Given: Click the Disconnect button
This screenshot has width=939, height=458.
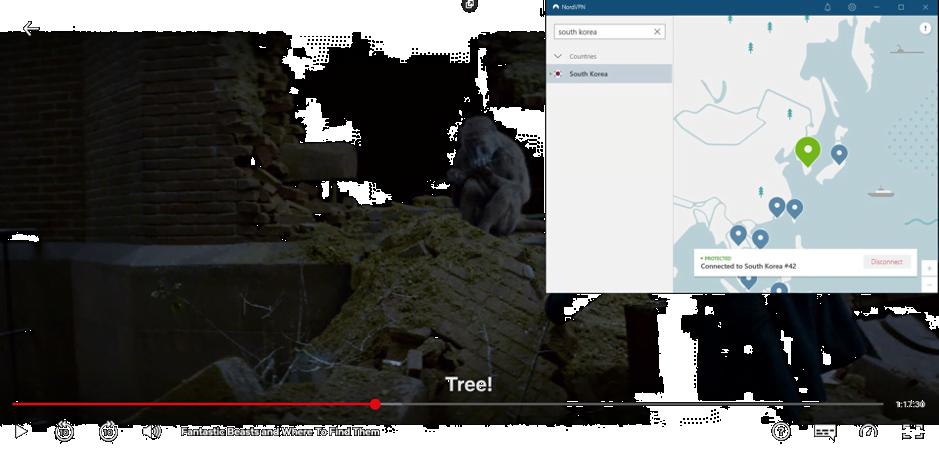Looking at the screenshot, I should click(x=886, y=262).
